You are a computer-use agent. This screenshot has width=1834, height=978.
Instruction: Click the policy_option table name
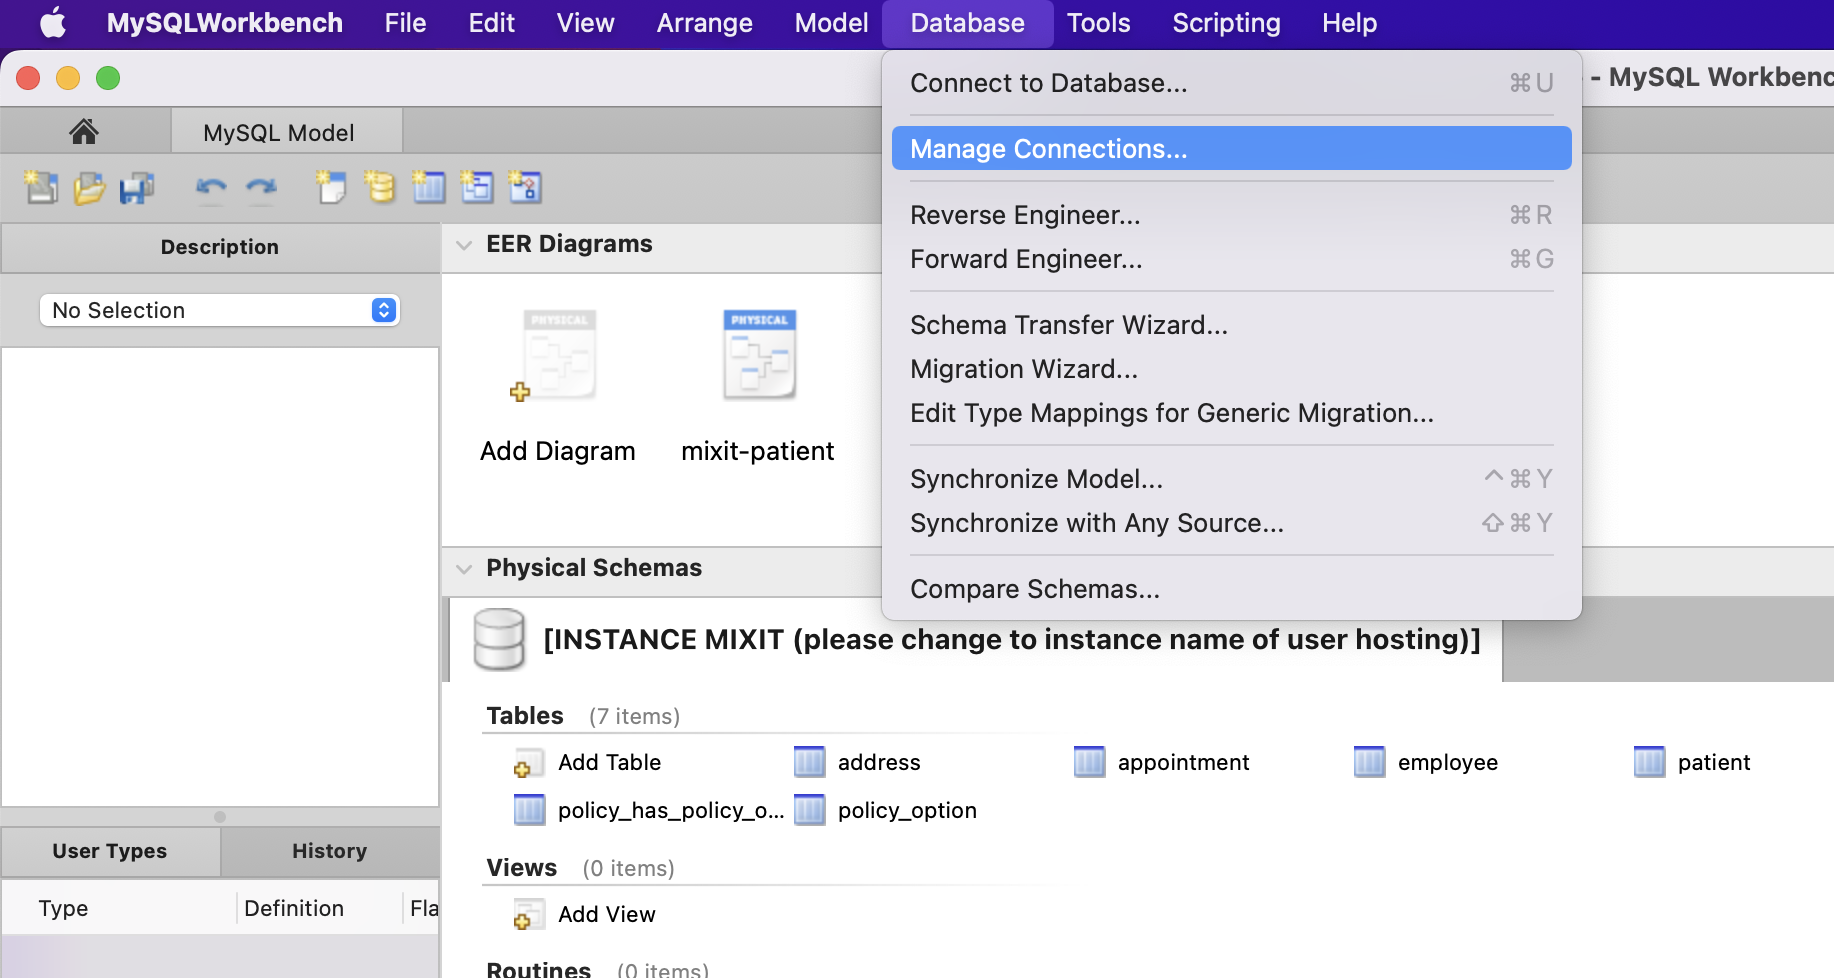coord(907,810)
